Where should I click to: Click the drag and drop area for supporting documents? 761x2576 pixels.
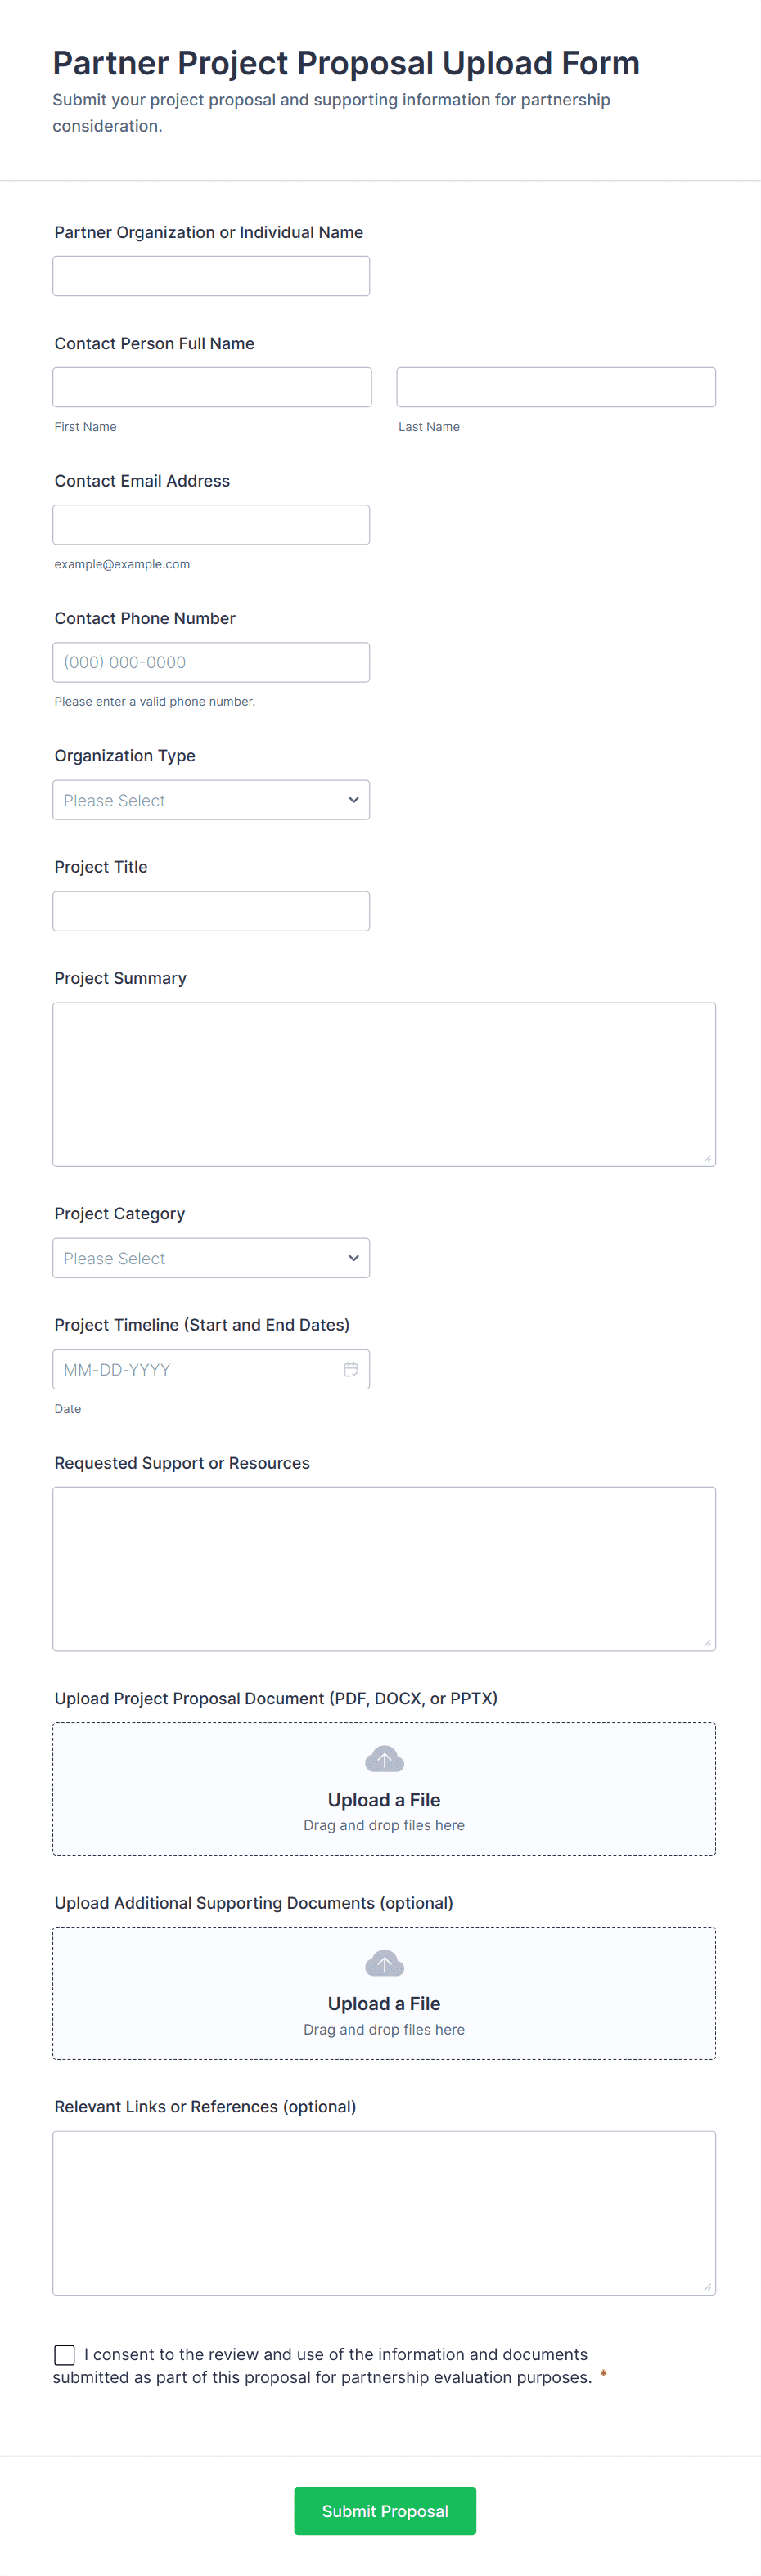(x=384, y=2029)
